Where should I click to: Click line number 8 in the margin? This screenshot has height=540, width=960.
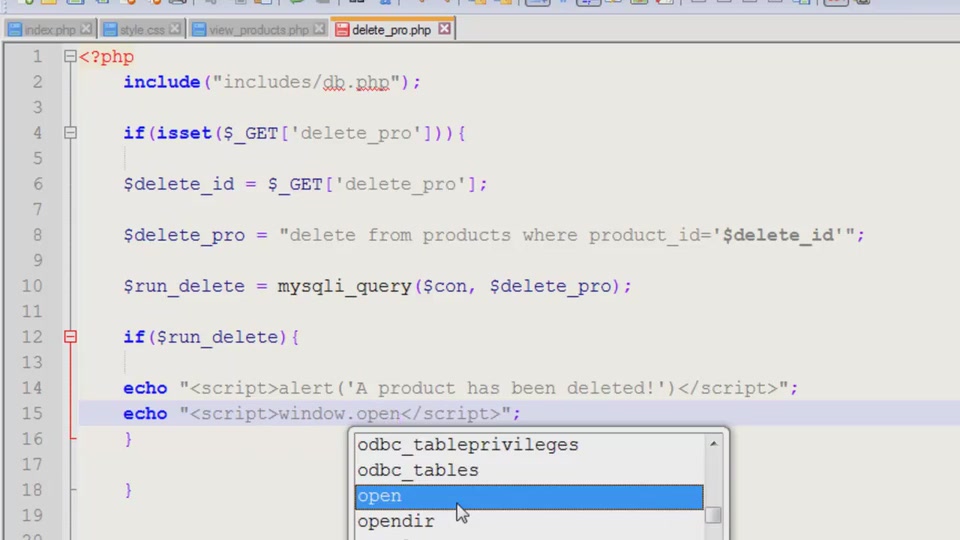(37, 235)
